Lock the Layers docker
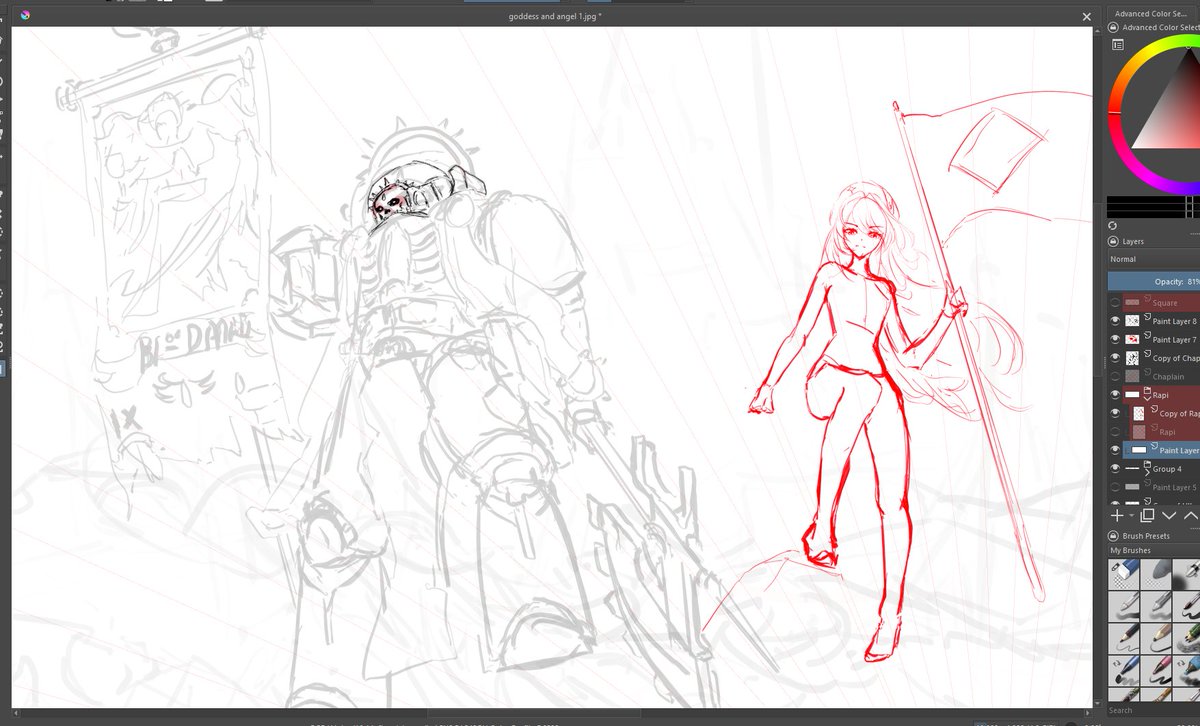The width and height of the screenshot is (1200, 726). click(1114, 241)
